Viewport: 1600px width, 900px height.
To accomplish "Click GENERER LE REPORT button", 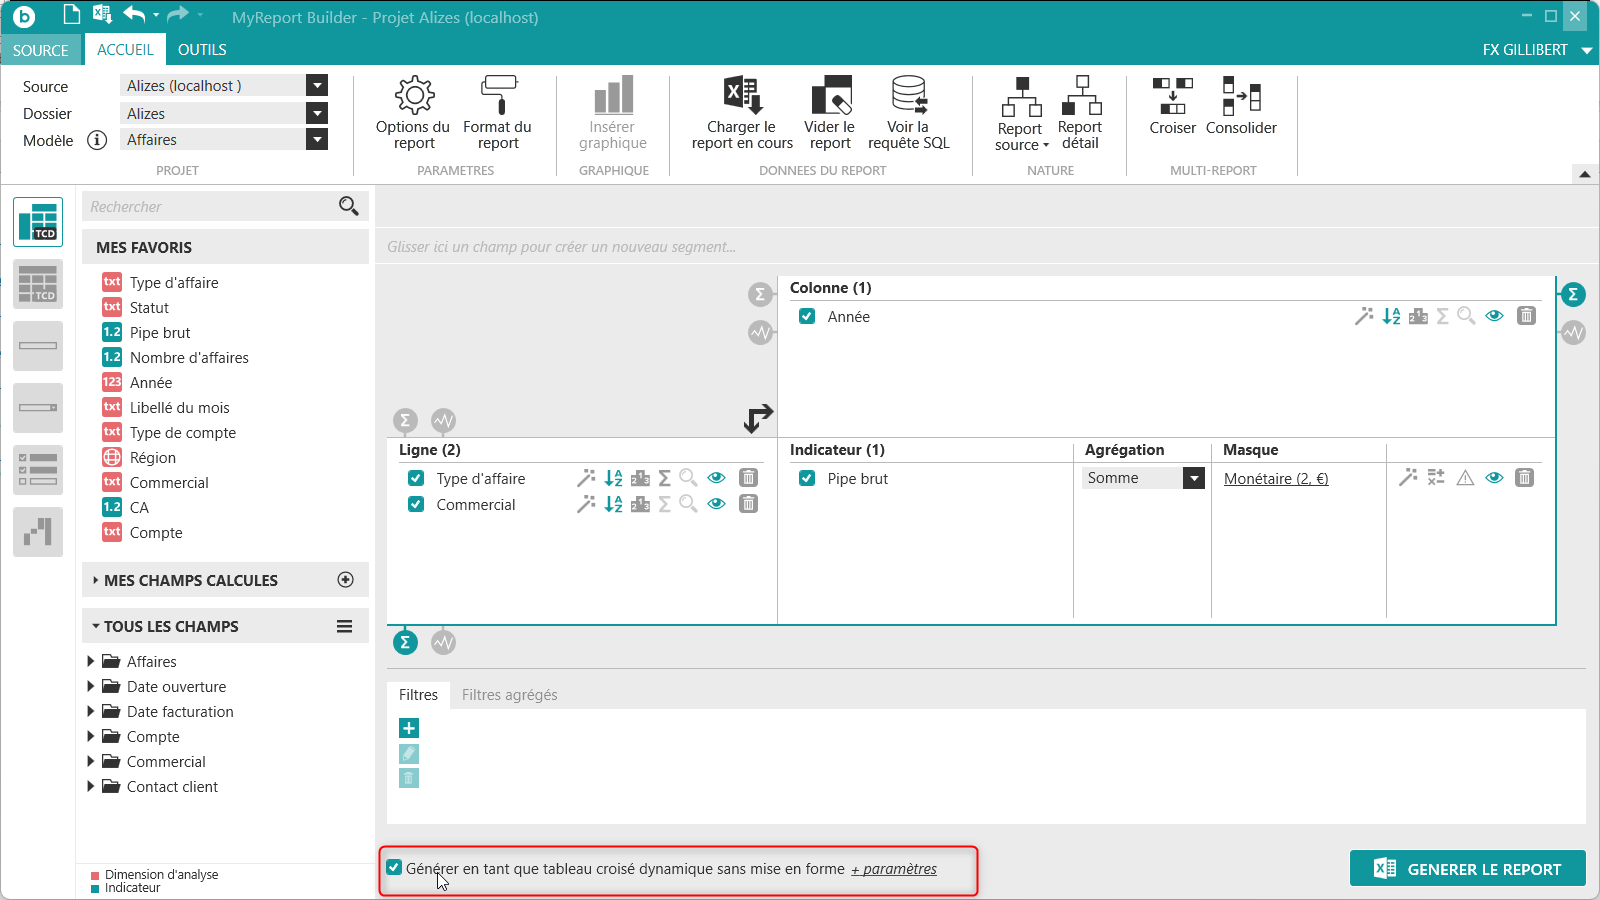I will pos(1467,869).
